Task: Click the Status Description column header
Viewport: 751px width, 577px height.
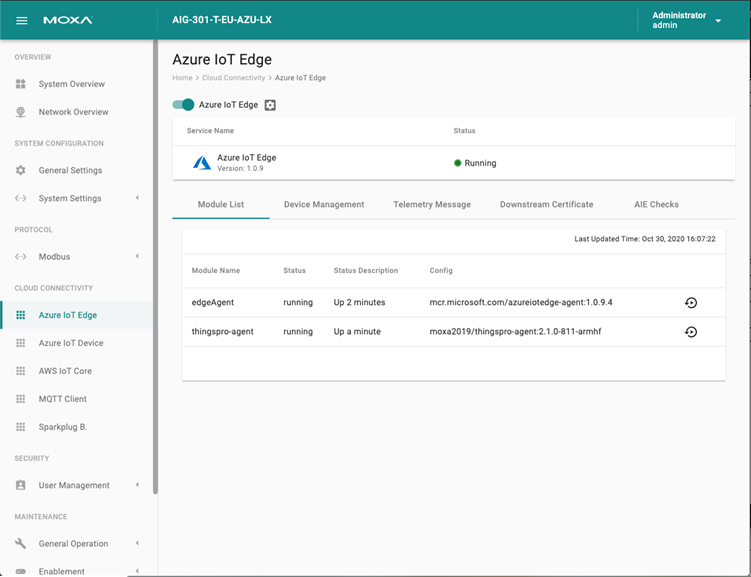Action: click(365, 271)
